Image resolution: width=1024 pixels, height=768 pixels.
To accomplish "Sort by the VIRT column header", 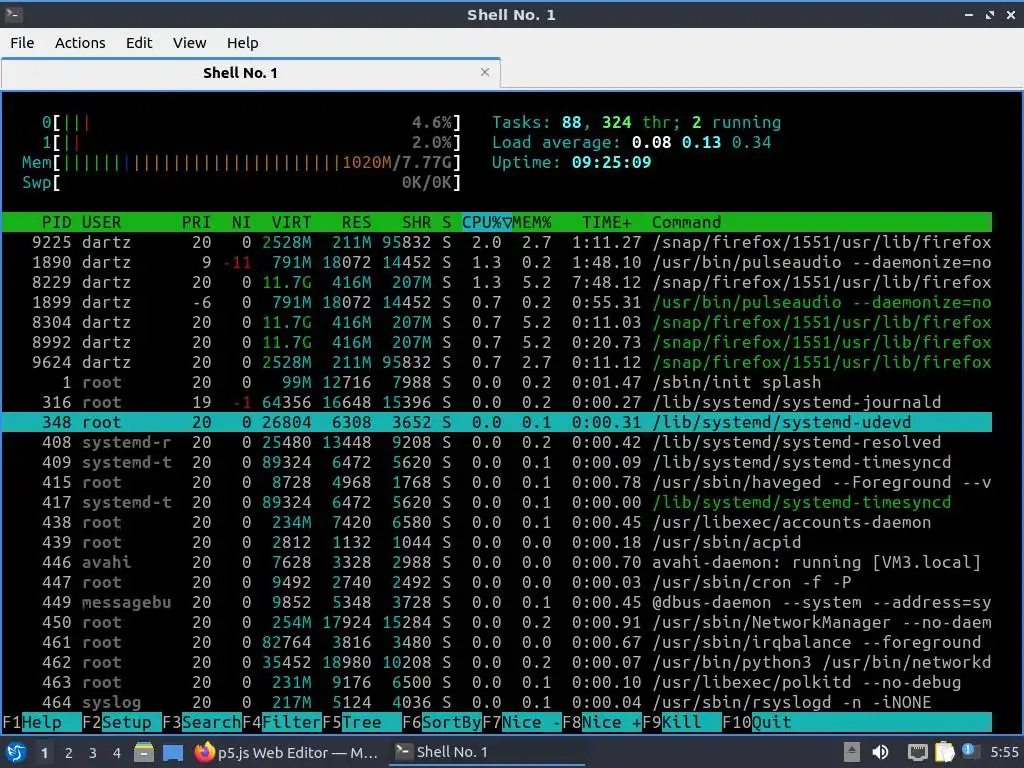I will coord(291,222).
